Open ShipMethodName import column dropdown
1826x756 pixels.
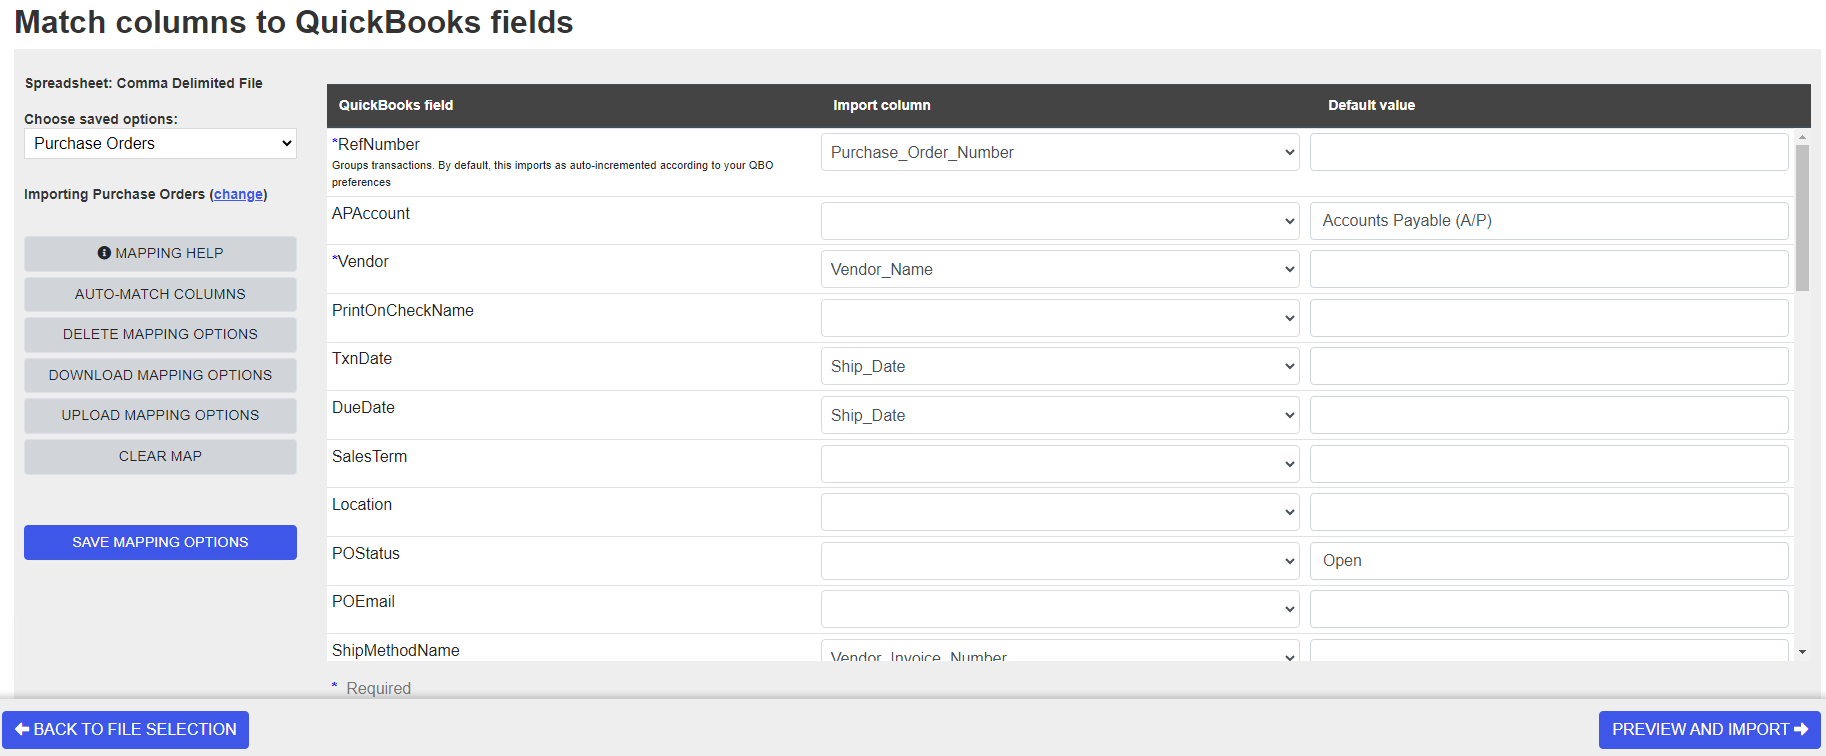pos(1060,651)
